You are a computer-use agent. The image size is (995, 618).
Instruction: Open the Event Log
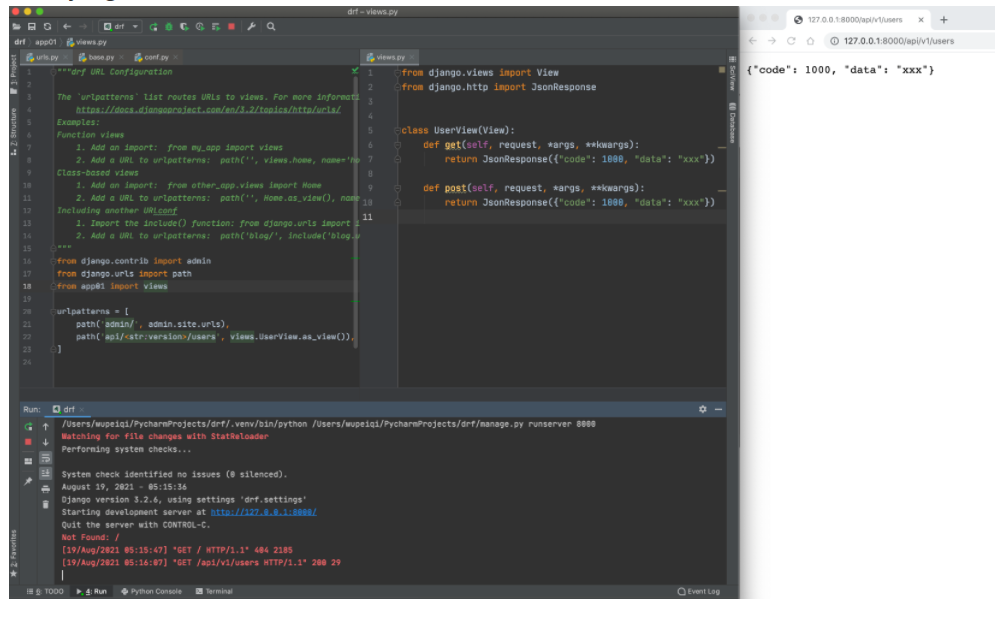point(699,592)
